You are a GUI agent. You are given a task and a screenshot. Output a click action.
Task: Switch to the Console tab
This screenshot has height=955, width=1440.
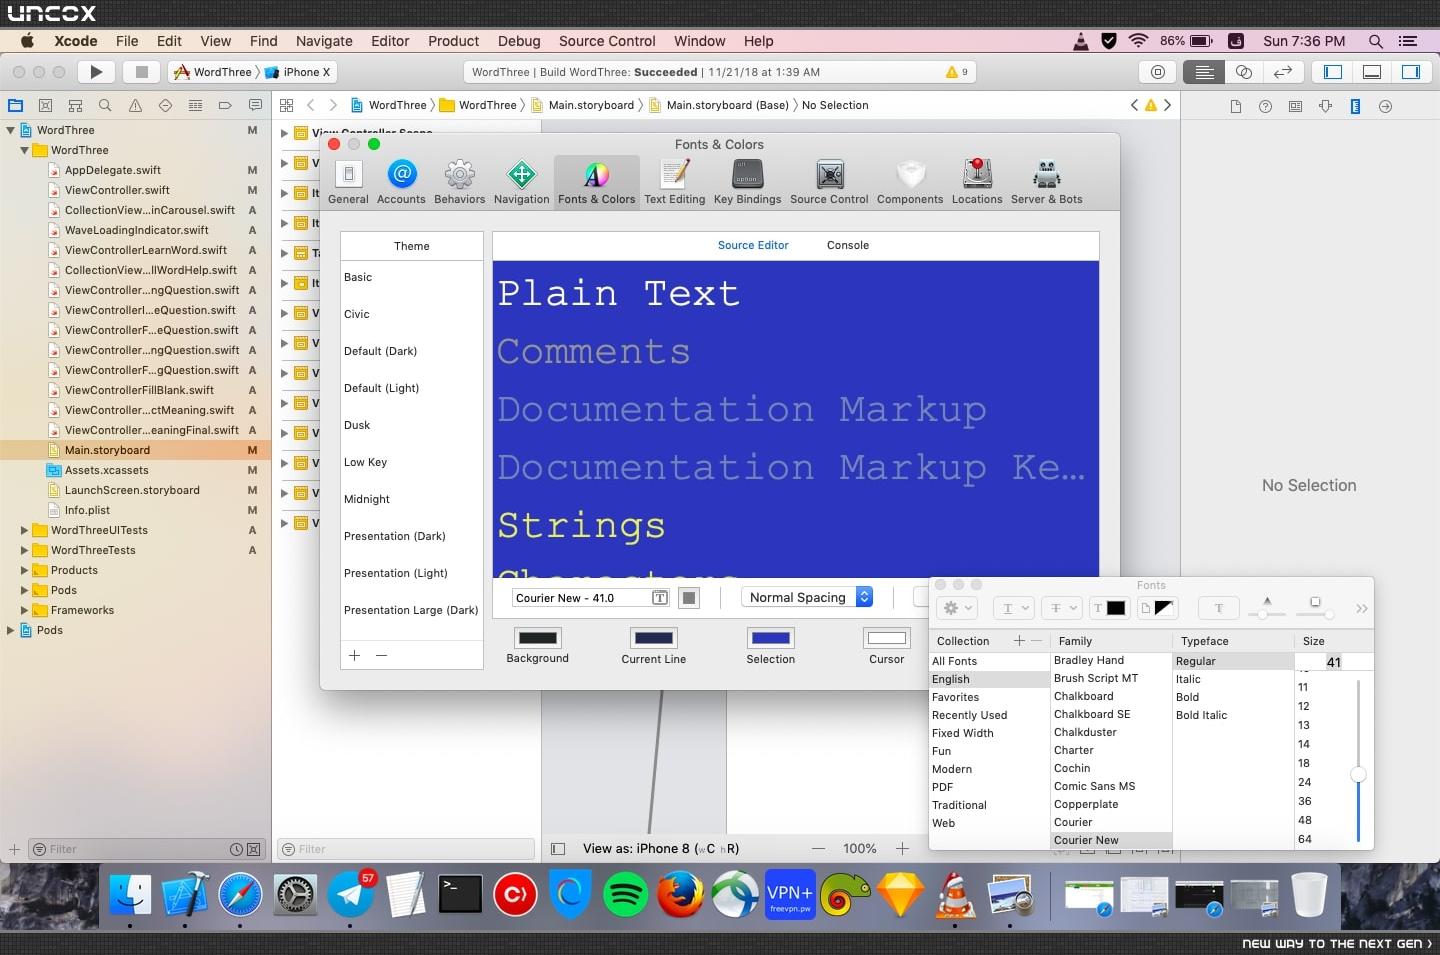click(848, 245)
